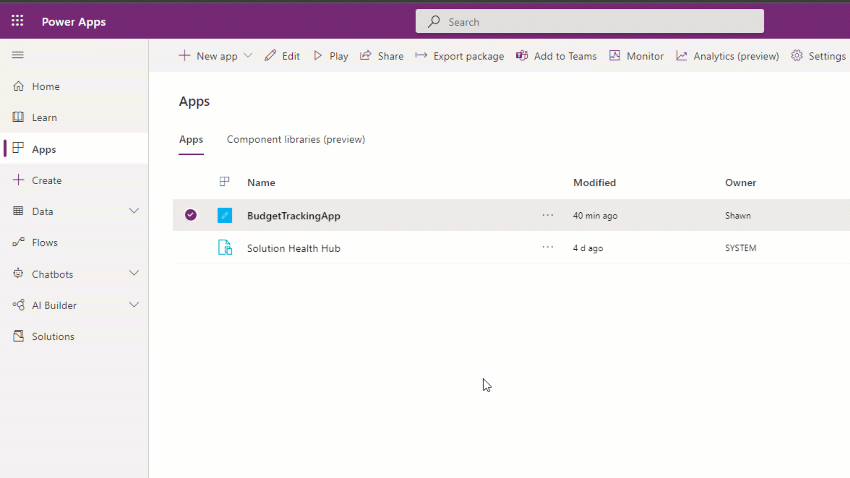Expand the AI Builder chevron

coord(134,305)
